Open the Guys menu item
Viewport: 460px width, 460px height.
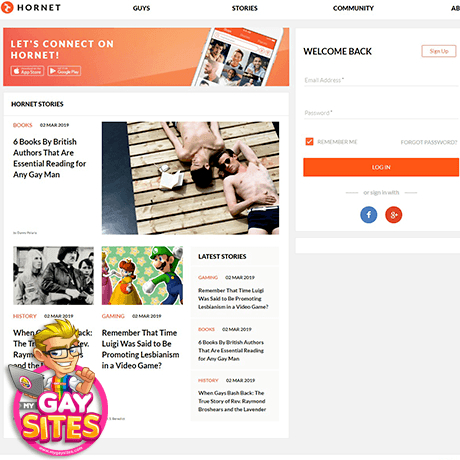141,8
